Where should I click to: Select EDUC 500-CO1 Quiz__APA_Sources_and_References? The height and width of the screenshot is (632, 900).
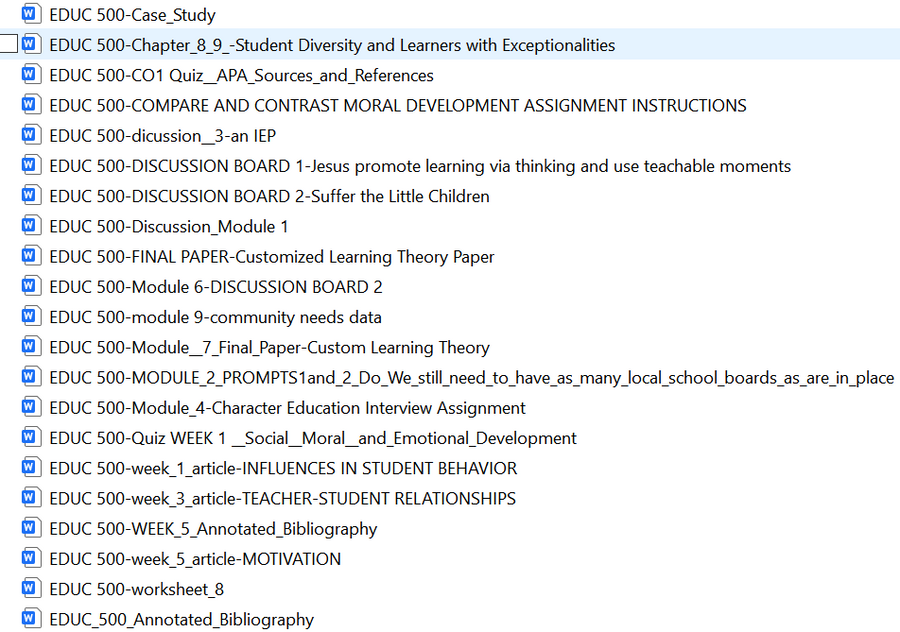242,76
